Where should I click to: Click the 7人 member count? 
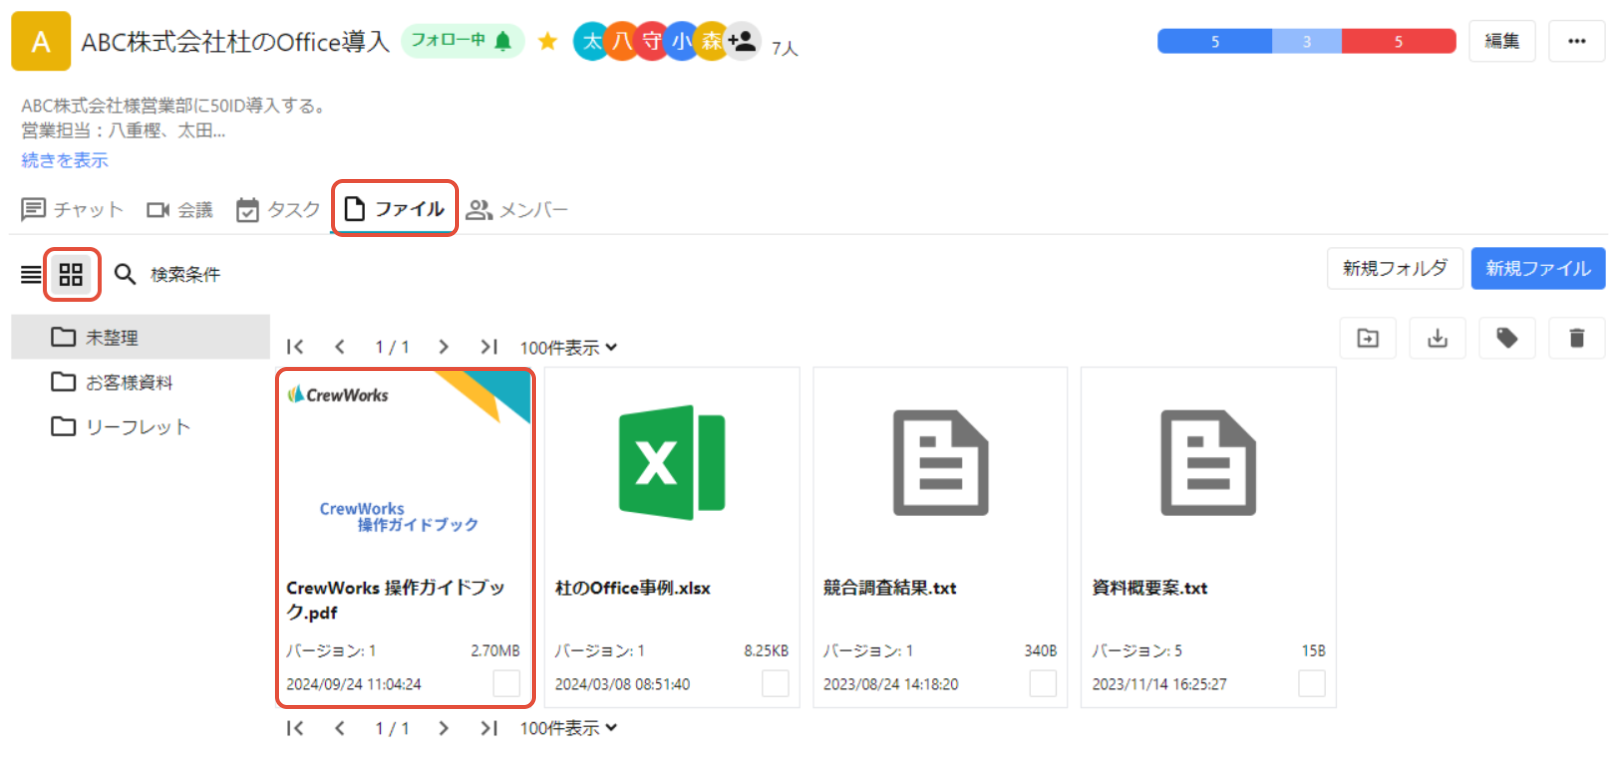(785, 48)
